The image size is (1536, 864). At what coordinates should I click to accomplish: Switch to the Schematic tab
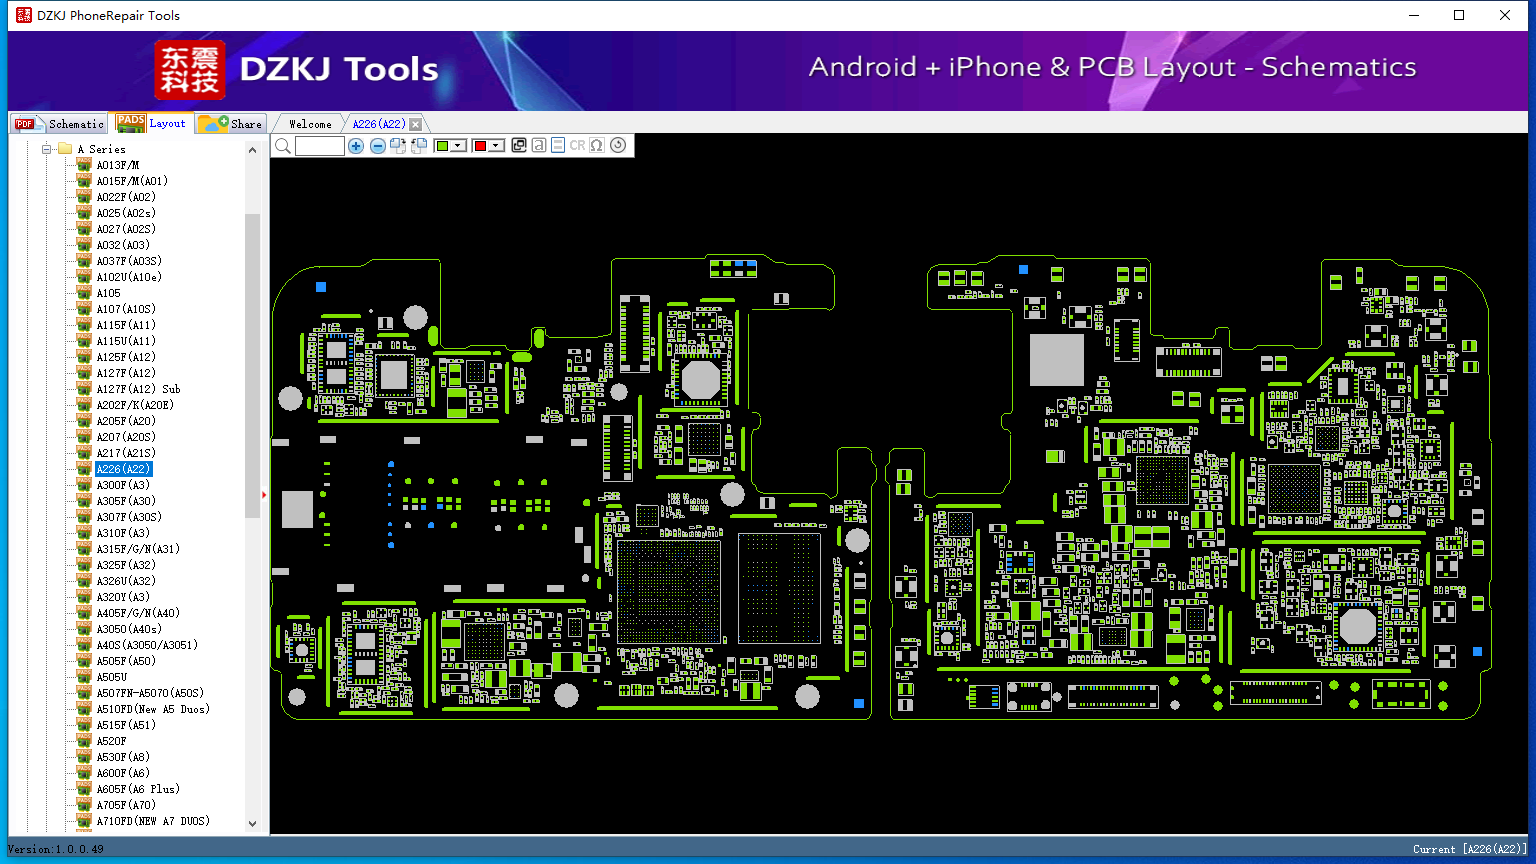coord(60,124)
